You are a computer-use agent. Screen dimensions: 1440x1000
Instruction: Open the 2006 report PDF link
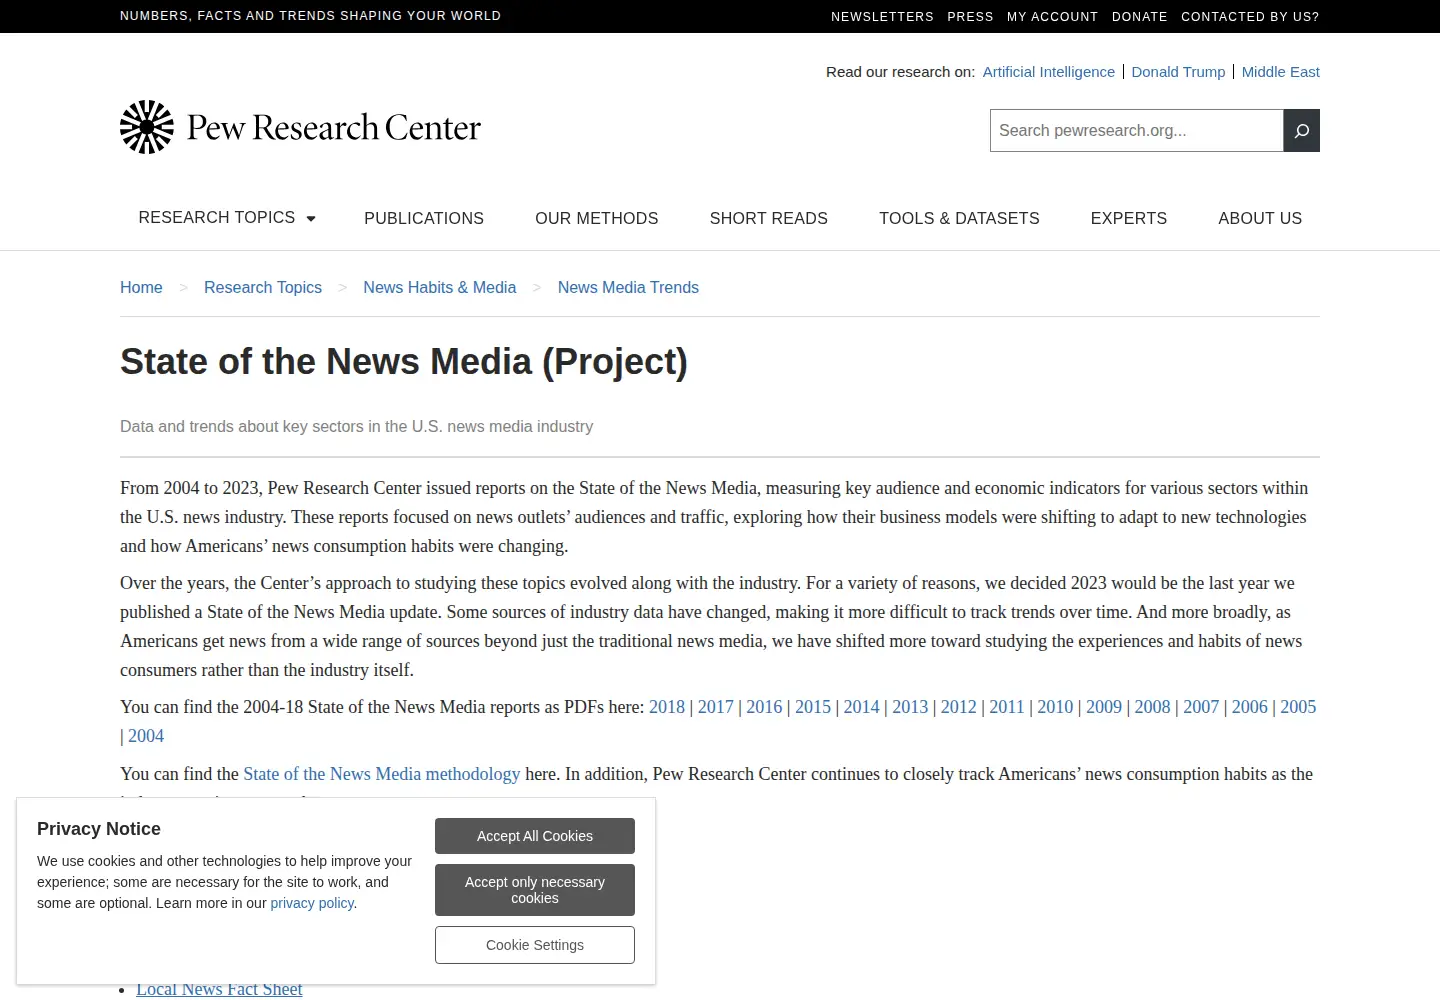(x=1250, y=707)
